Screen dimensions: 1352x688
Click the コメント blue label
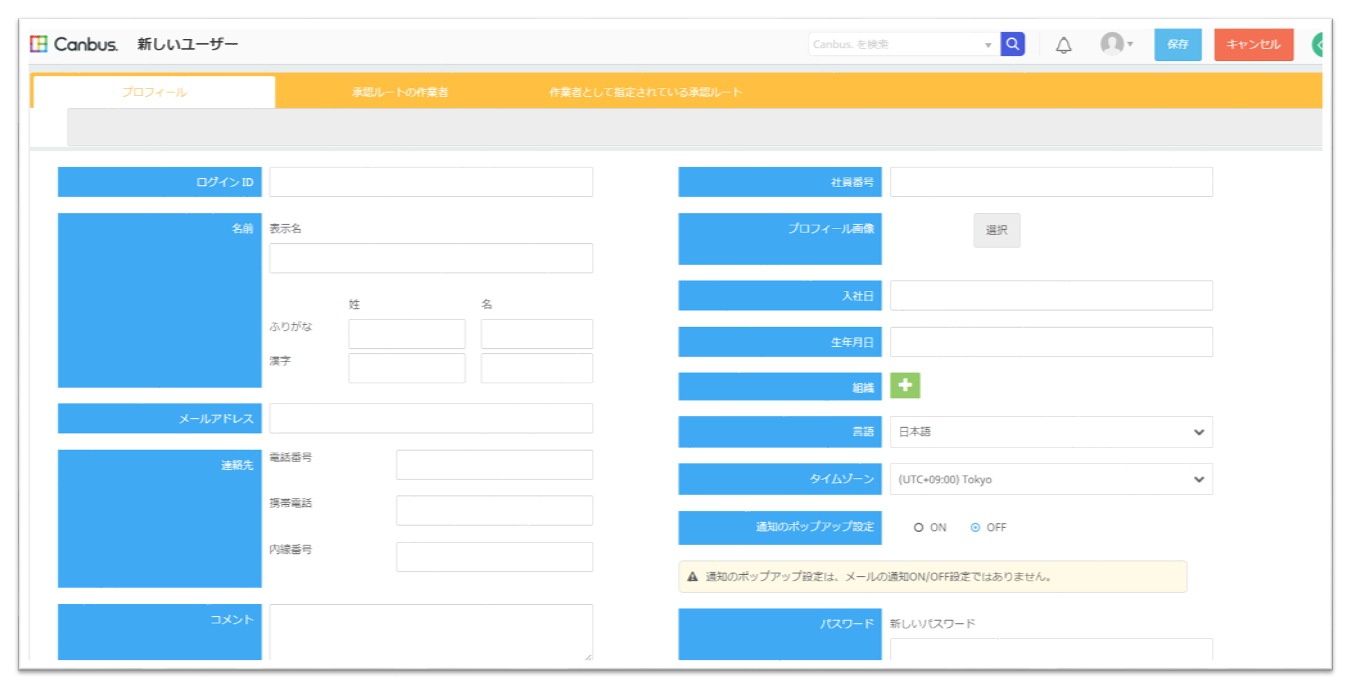click(160, 632)
